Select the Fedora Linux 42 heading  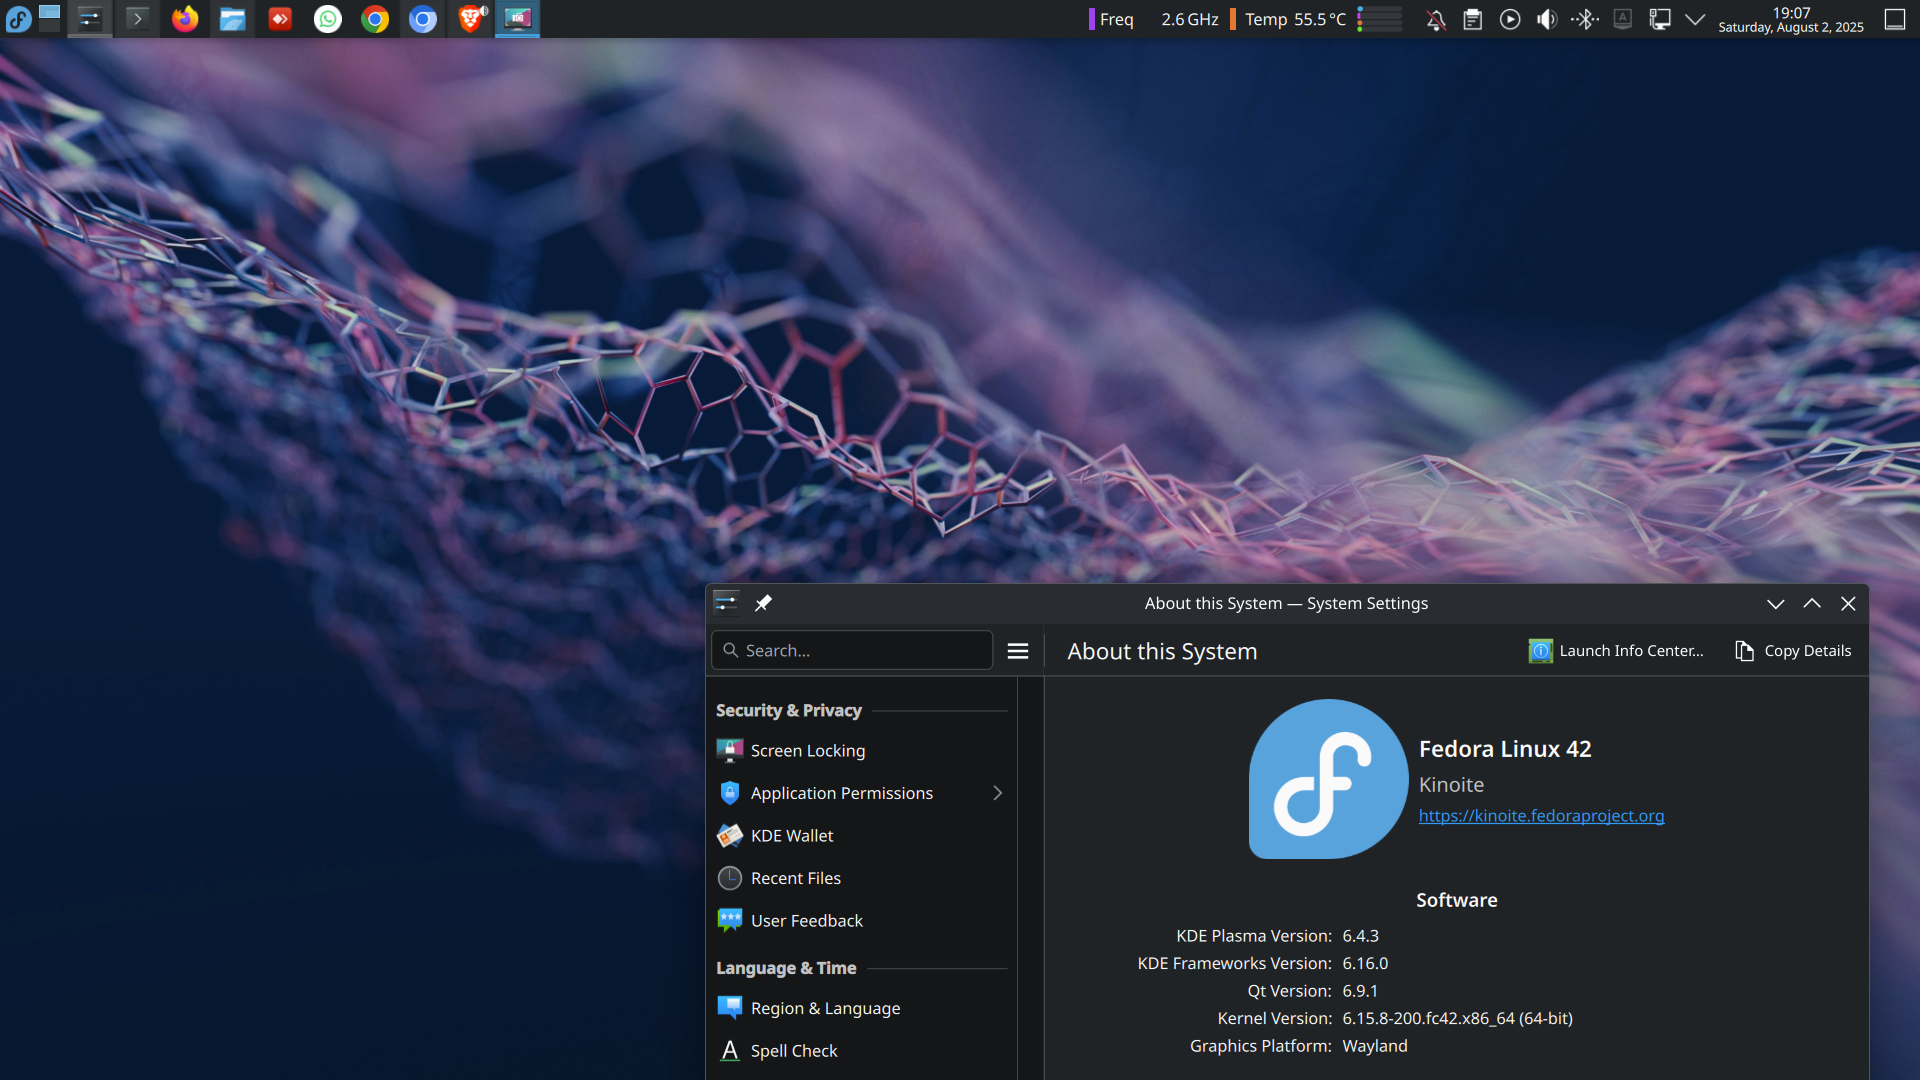pos(1505,749)
